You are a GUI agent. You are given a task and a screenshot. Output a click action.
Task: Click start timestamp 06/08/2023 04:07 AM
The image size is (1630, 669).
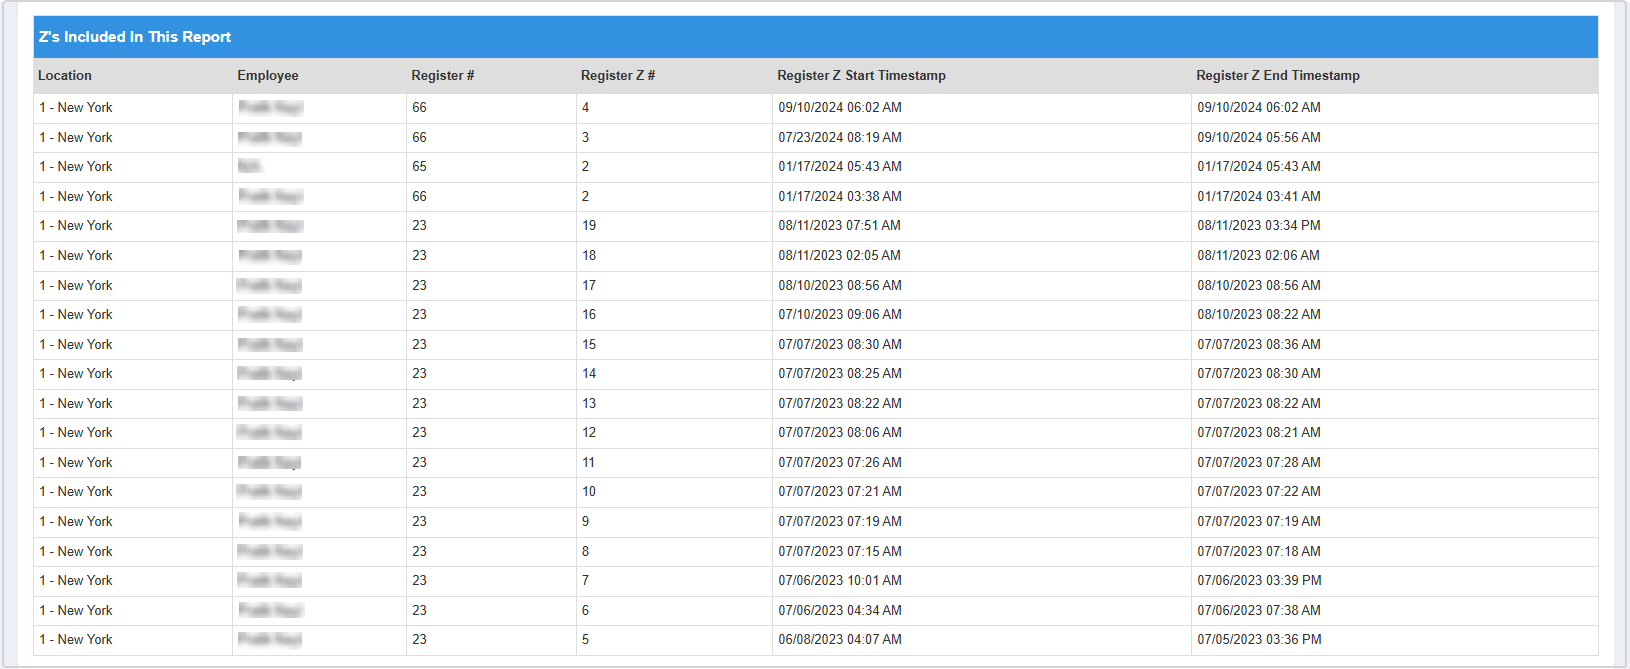click(x=840, y=640)
